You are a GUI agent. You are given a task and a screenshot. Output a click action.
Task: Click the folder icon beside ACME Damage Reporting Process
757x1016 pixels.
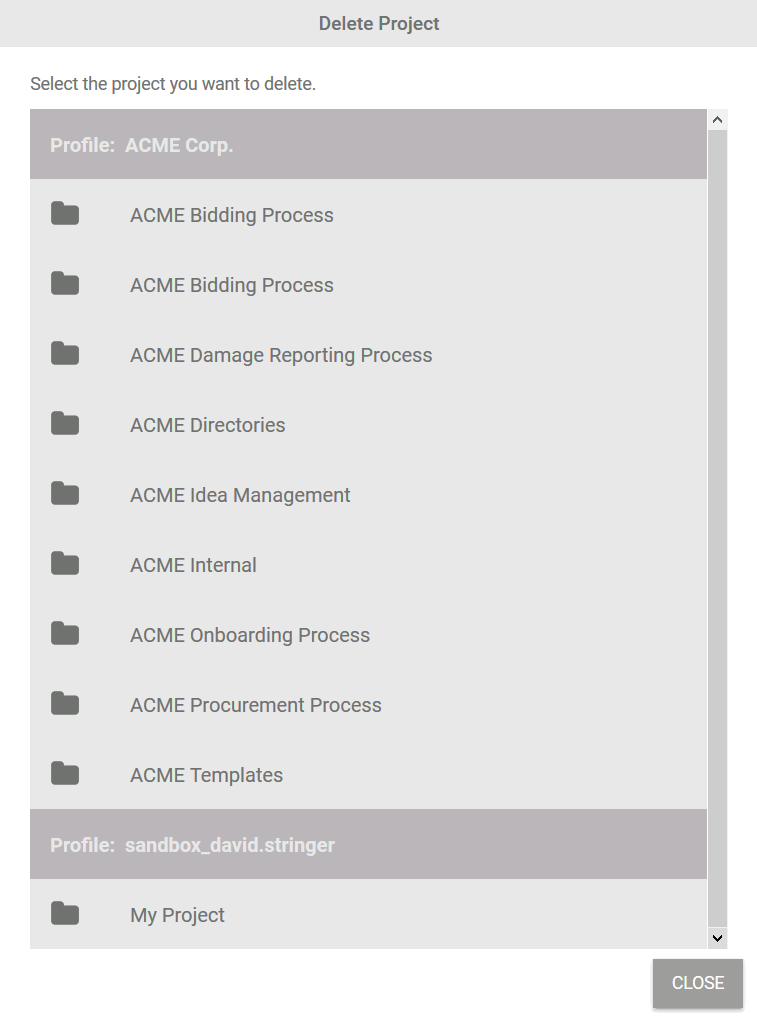coord(65,354)
